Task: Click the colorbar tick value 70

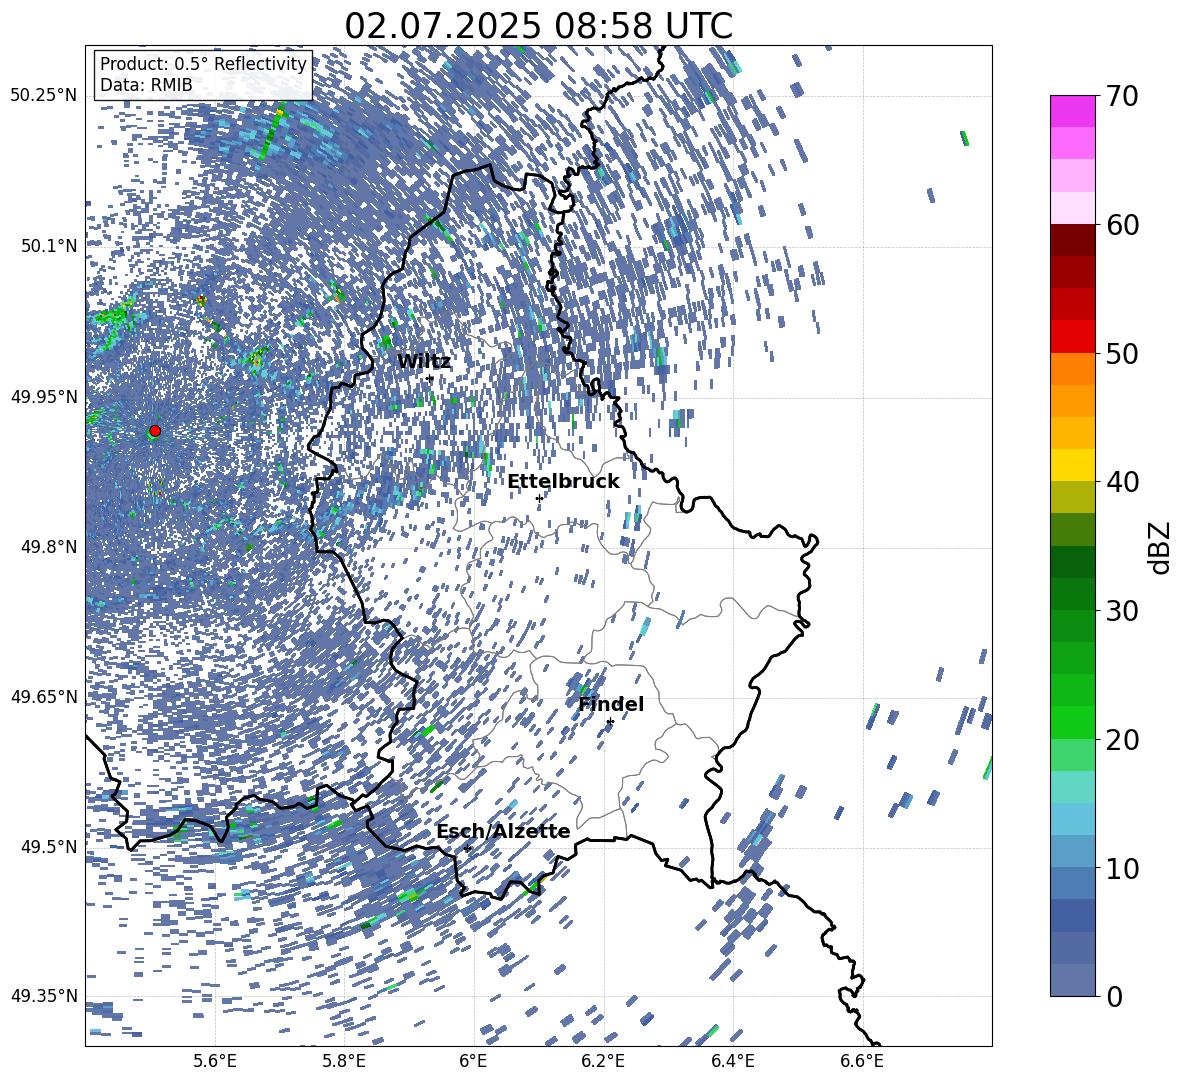Action: tap(1121, 96)
